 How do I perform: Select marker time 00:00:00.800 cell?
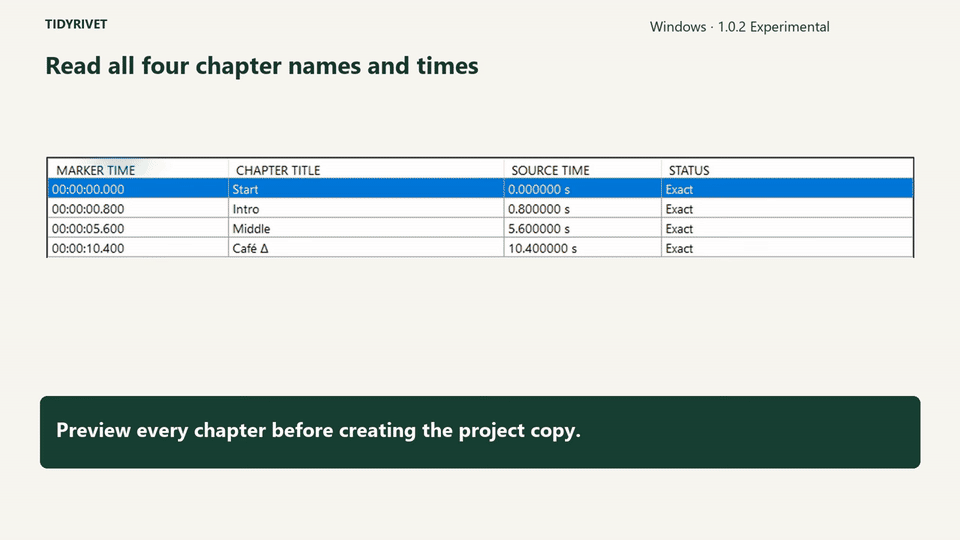pyautogui.click(x=138, y=209)
